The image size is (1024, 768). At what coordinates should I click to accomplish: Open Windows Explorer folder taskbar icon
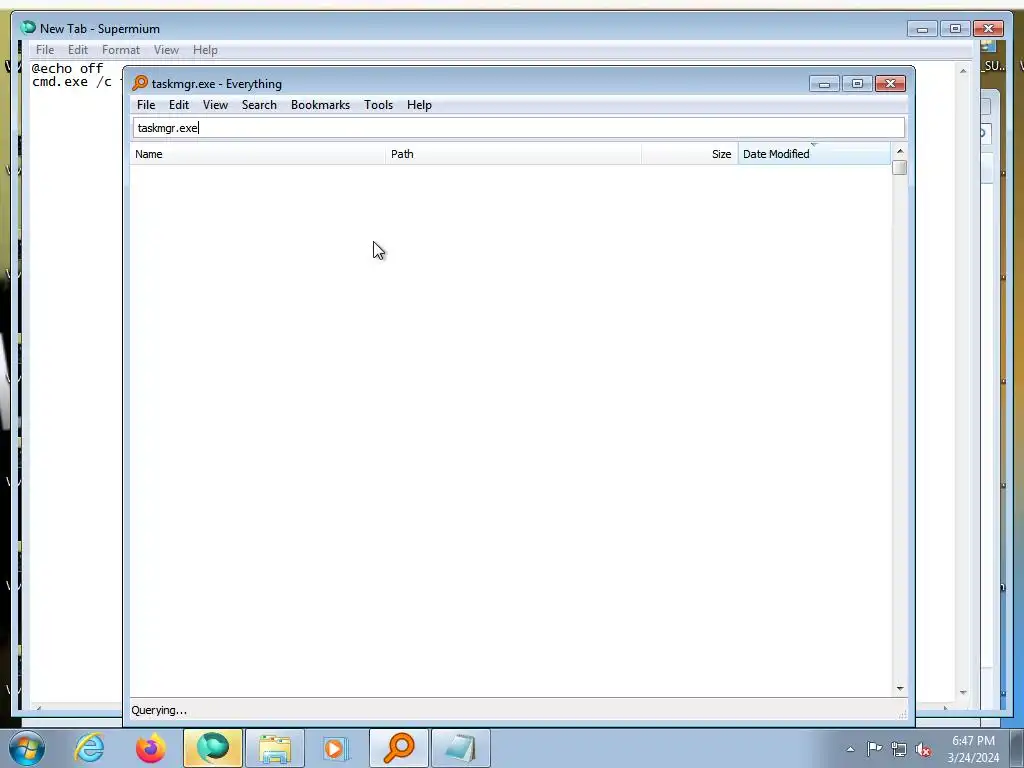point(275,748)
